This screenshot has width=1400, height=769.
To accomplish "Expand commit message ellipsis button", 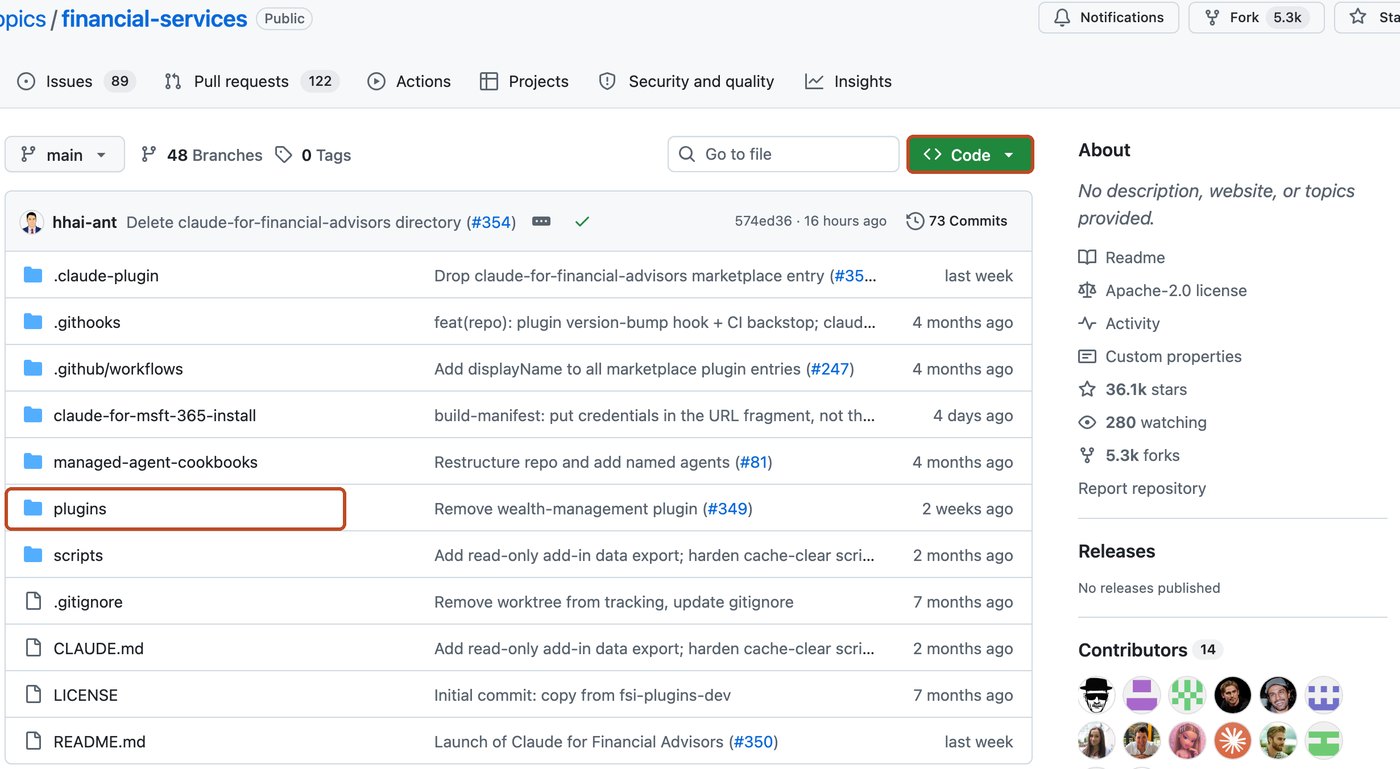I will (x=541, y=221).
